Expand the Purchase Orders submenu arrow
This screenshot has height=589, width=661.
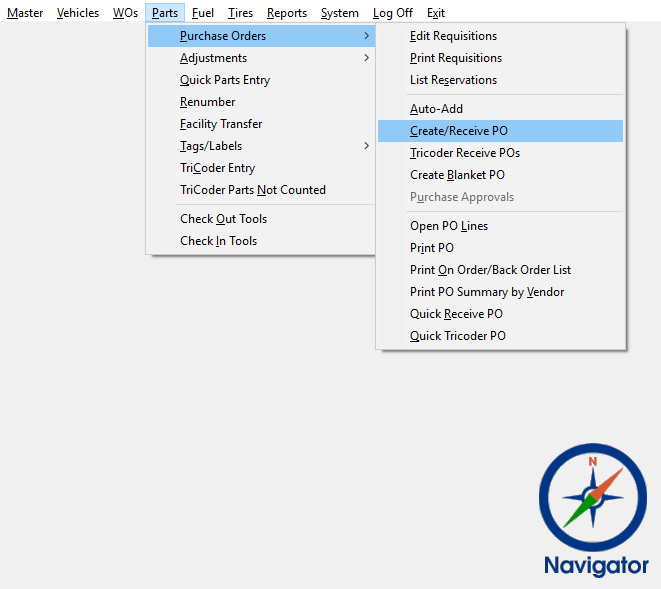(x=366, y=36)
